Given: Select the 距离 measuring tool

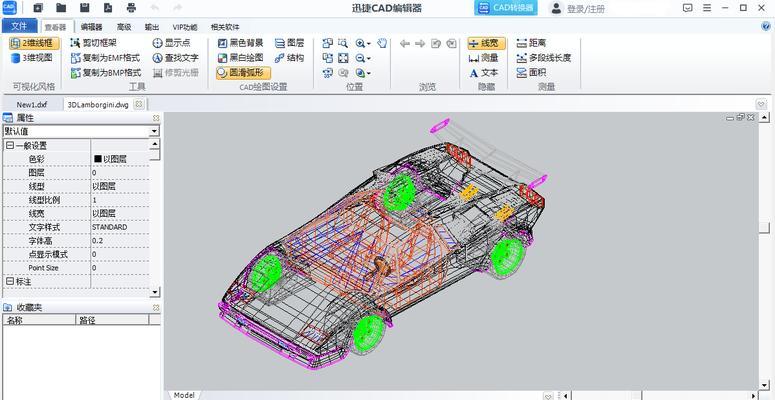Looking at the screenshot, I should [x=531, y=43].
